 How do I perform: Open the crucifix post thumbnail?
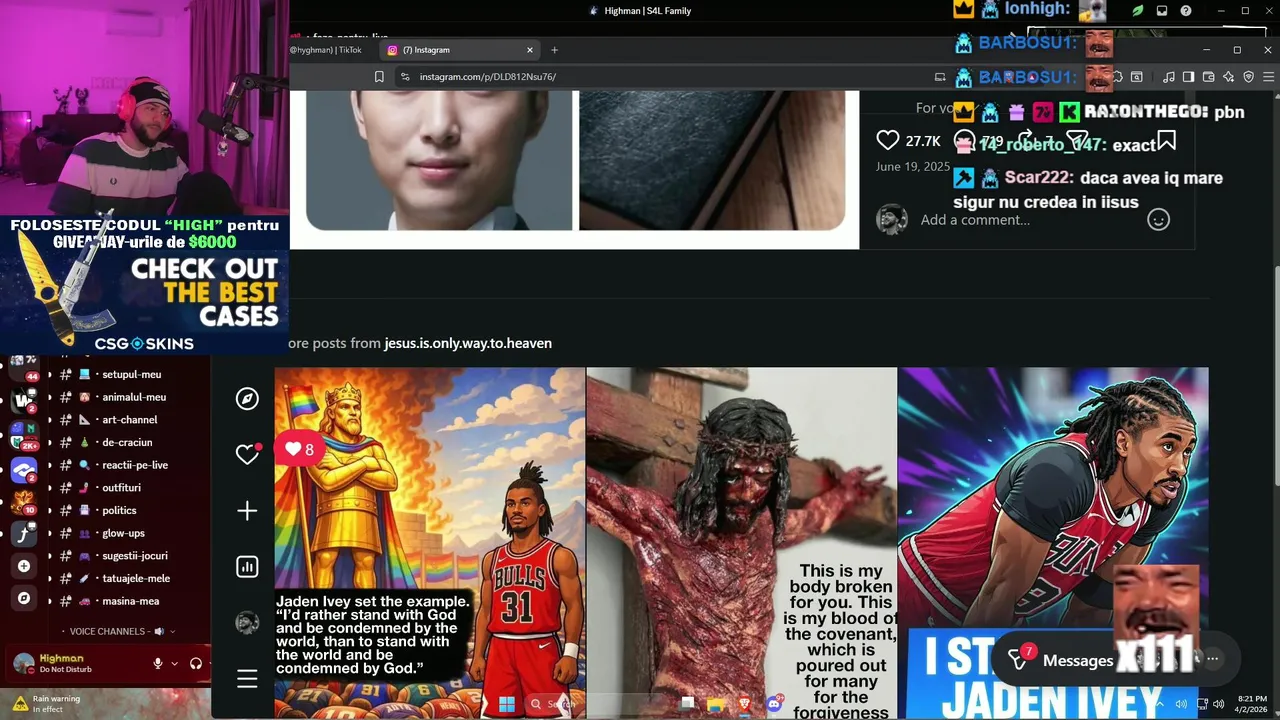(x=741, y=543)
